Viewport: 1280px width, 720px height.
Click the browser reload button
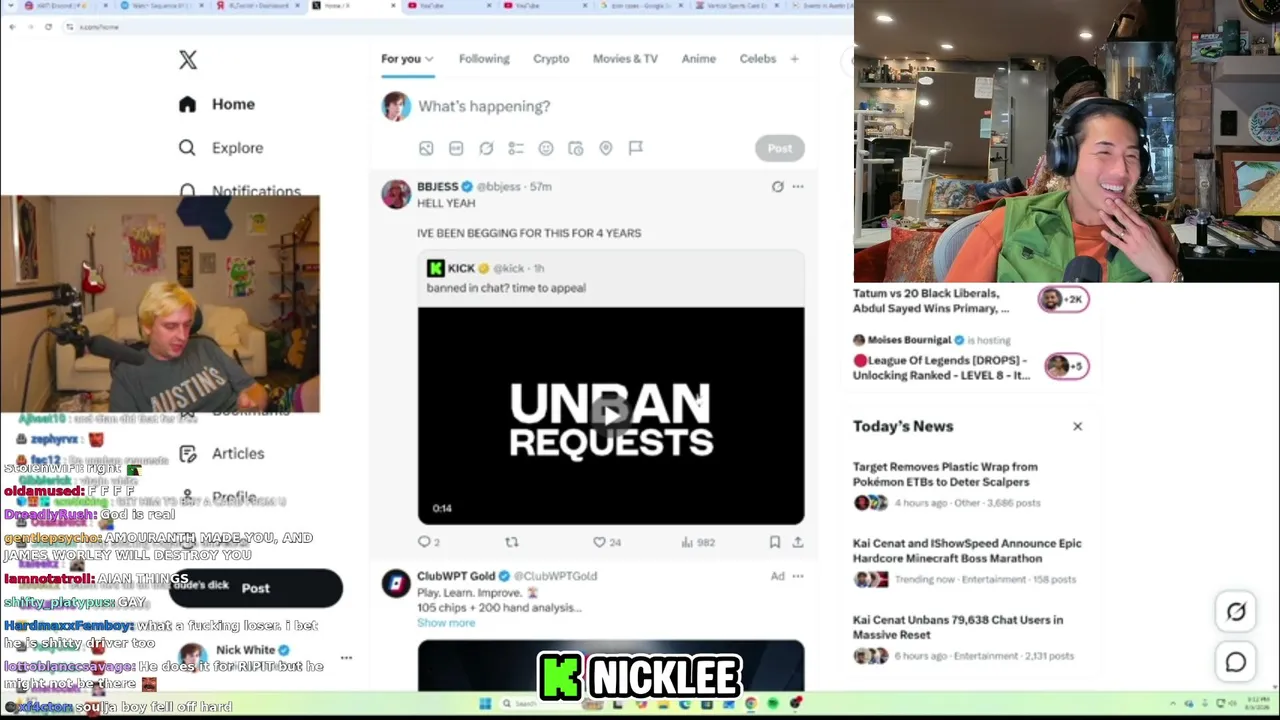coord(48,27)
